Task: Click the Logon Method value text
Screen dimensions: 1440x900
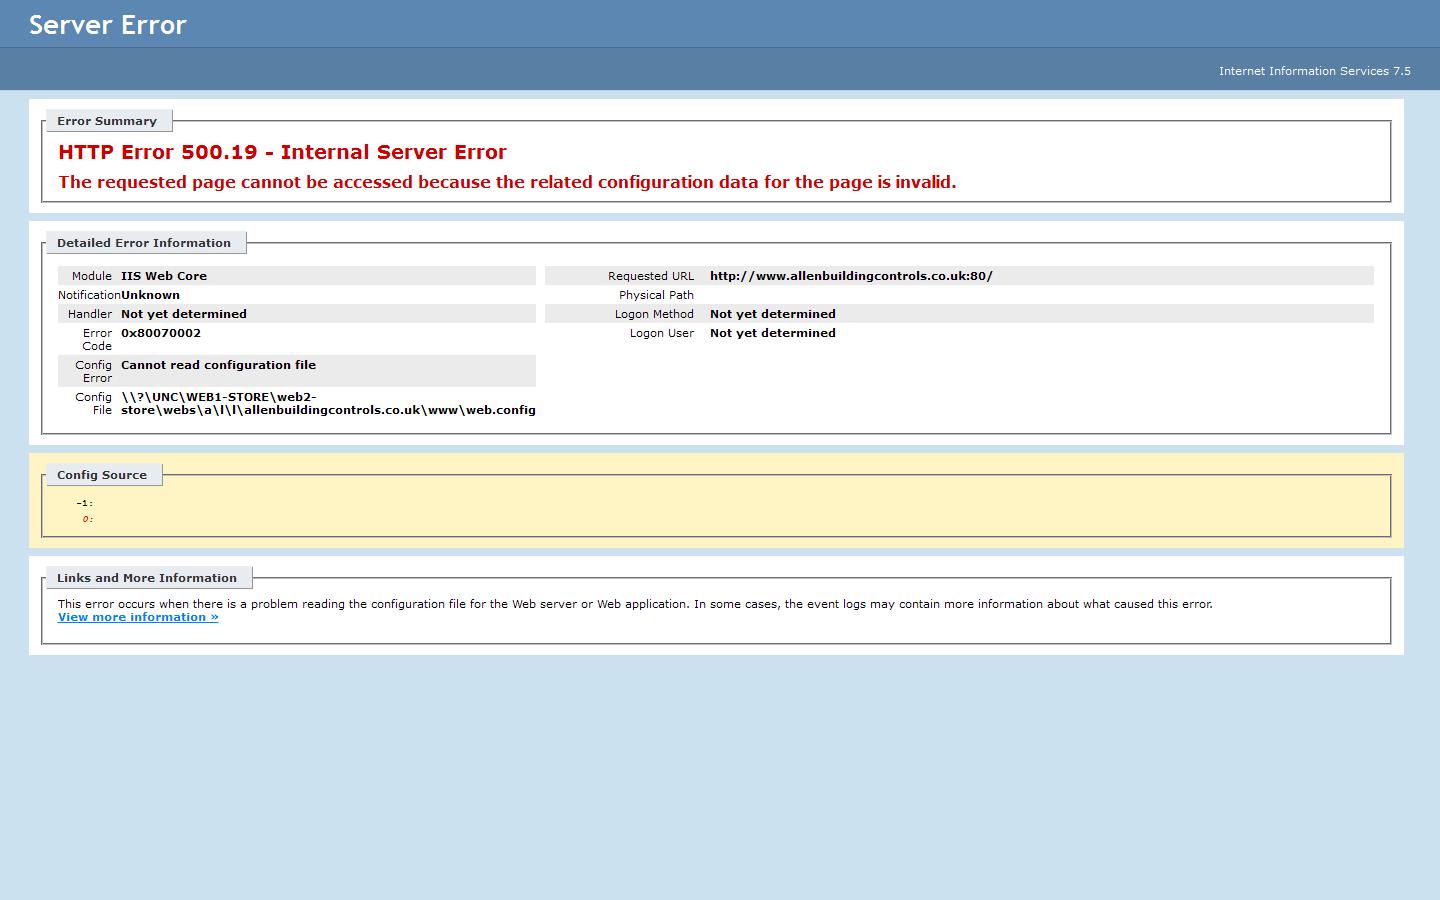Action: 772,314
